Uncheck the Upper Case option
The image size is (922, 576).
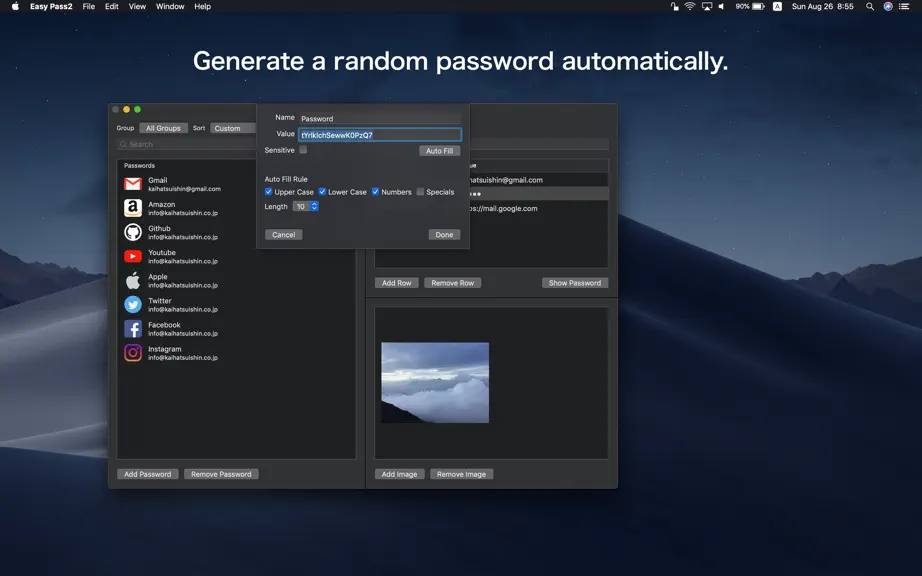coord(268,192)
